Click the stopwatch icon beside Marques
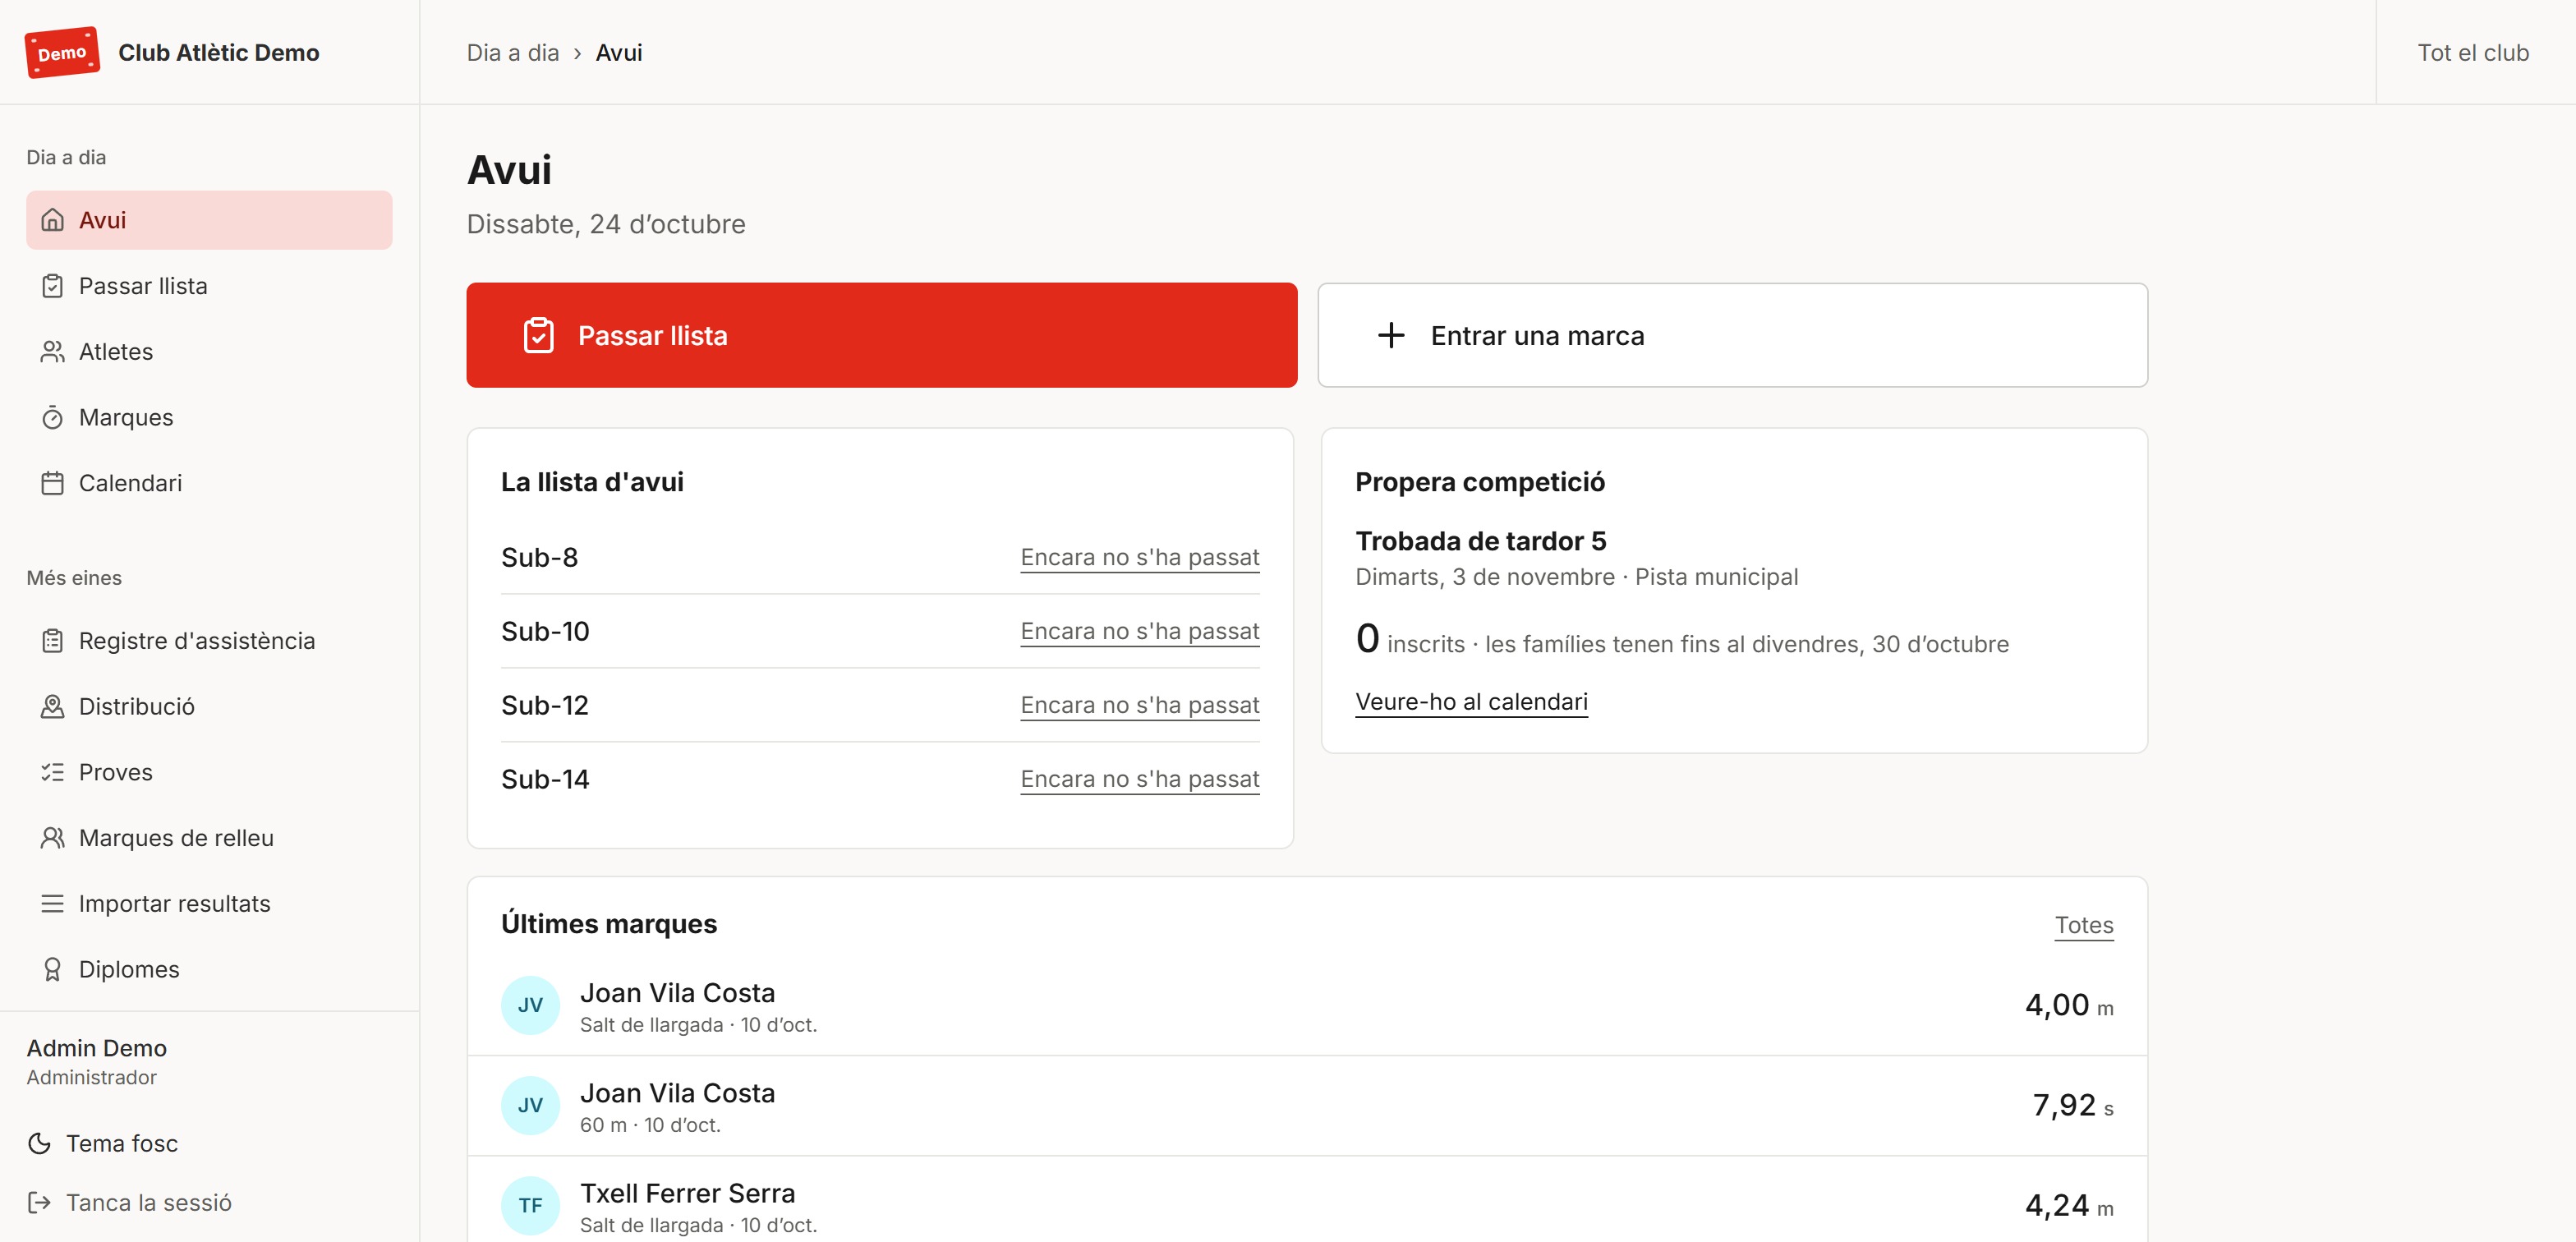2576x1242 pixels. coord(52,418)
